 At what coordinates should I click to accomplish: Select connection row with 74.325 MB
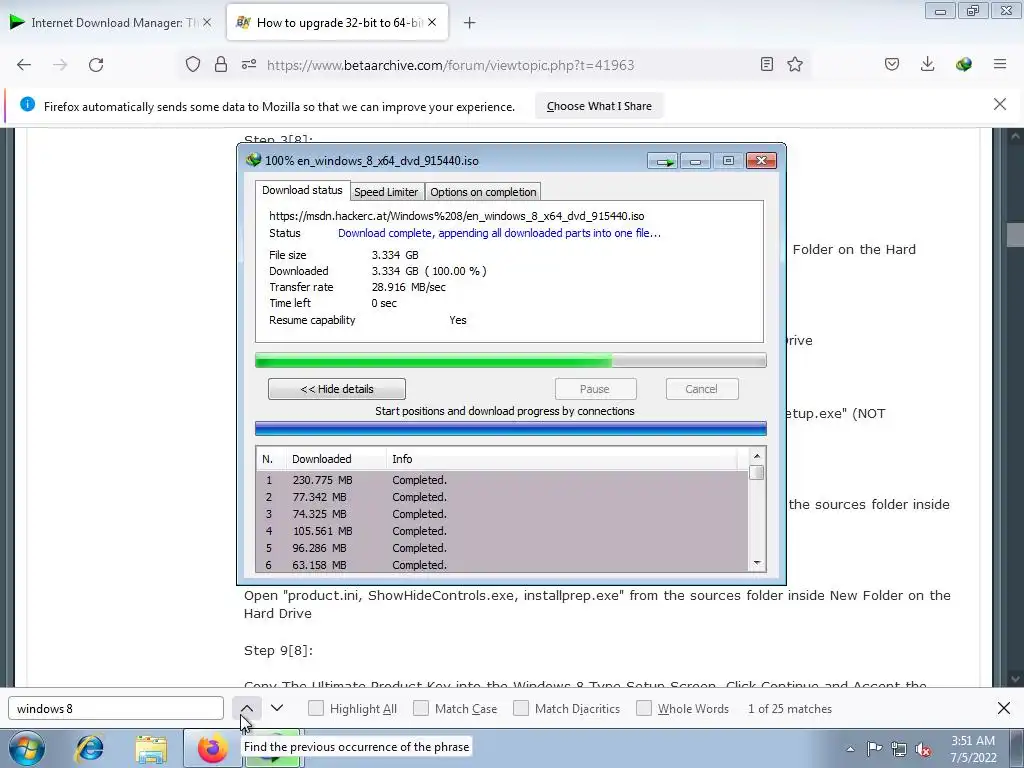tap(502, 514)
